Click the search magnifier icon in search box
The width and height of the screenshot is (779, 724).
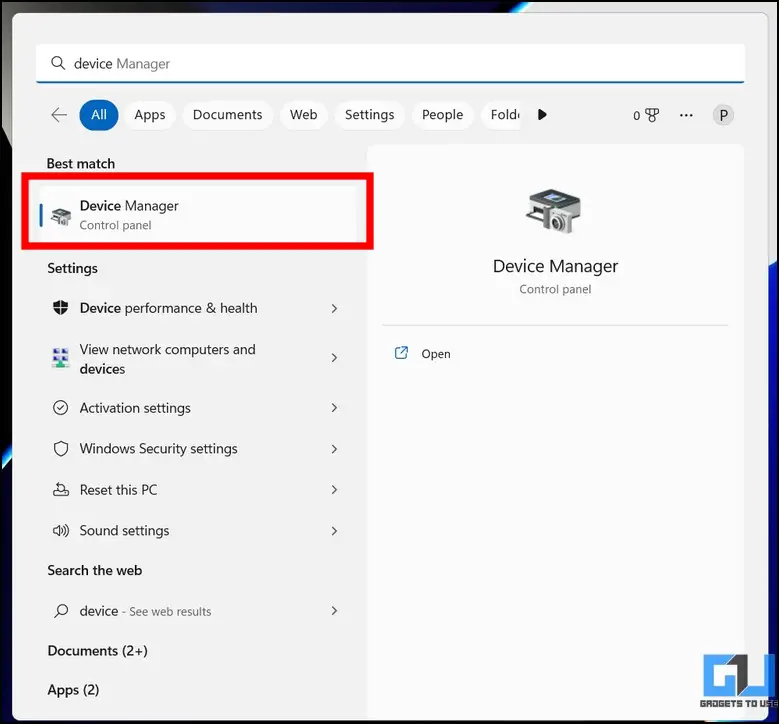58,63
